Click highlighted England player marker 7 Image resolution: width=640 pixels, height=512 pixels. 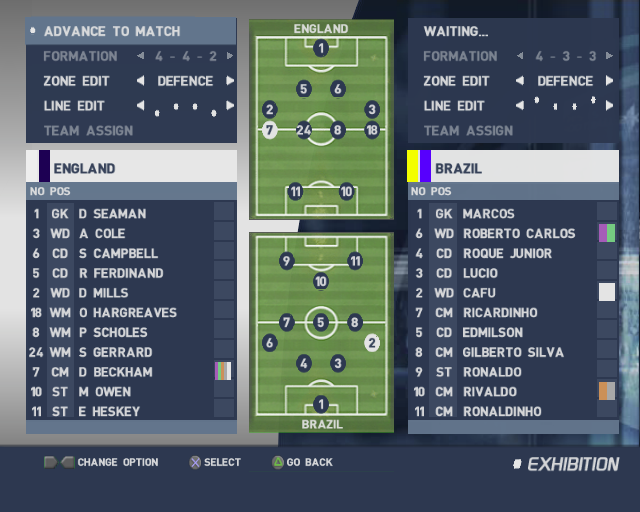(x=269, y=129)
